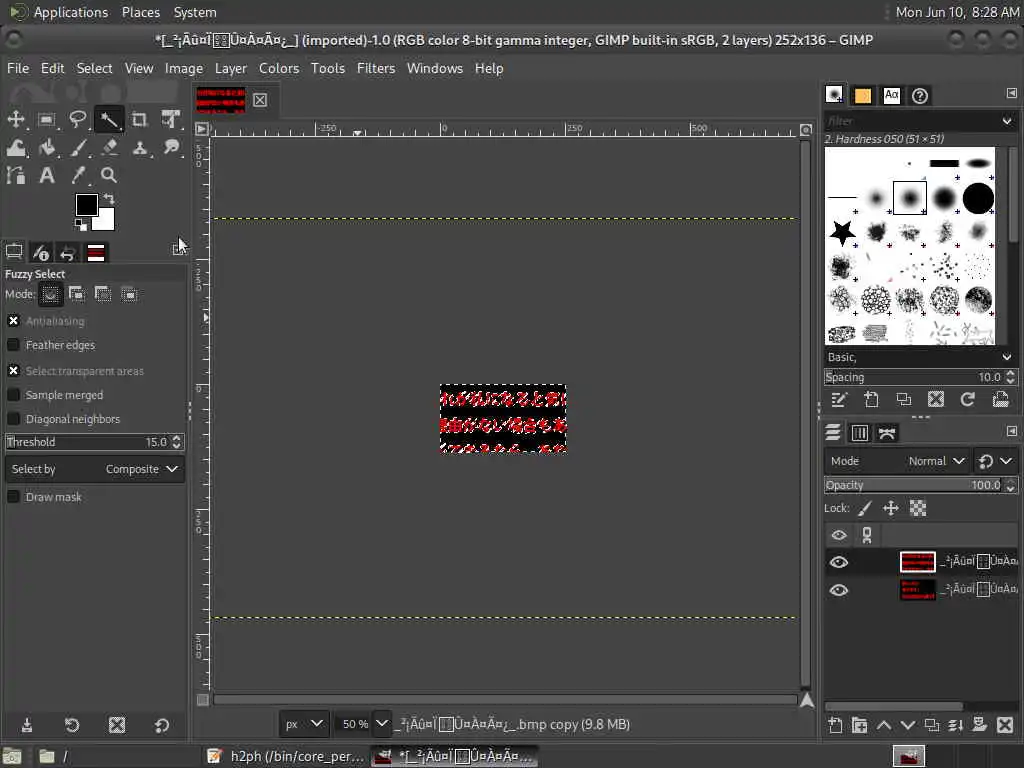Delete the selected layer
The width and height of the screenshot is (1024, 768).
[1005, 725]
